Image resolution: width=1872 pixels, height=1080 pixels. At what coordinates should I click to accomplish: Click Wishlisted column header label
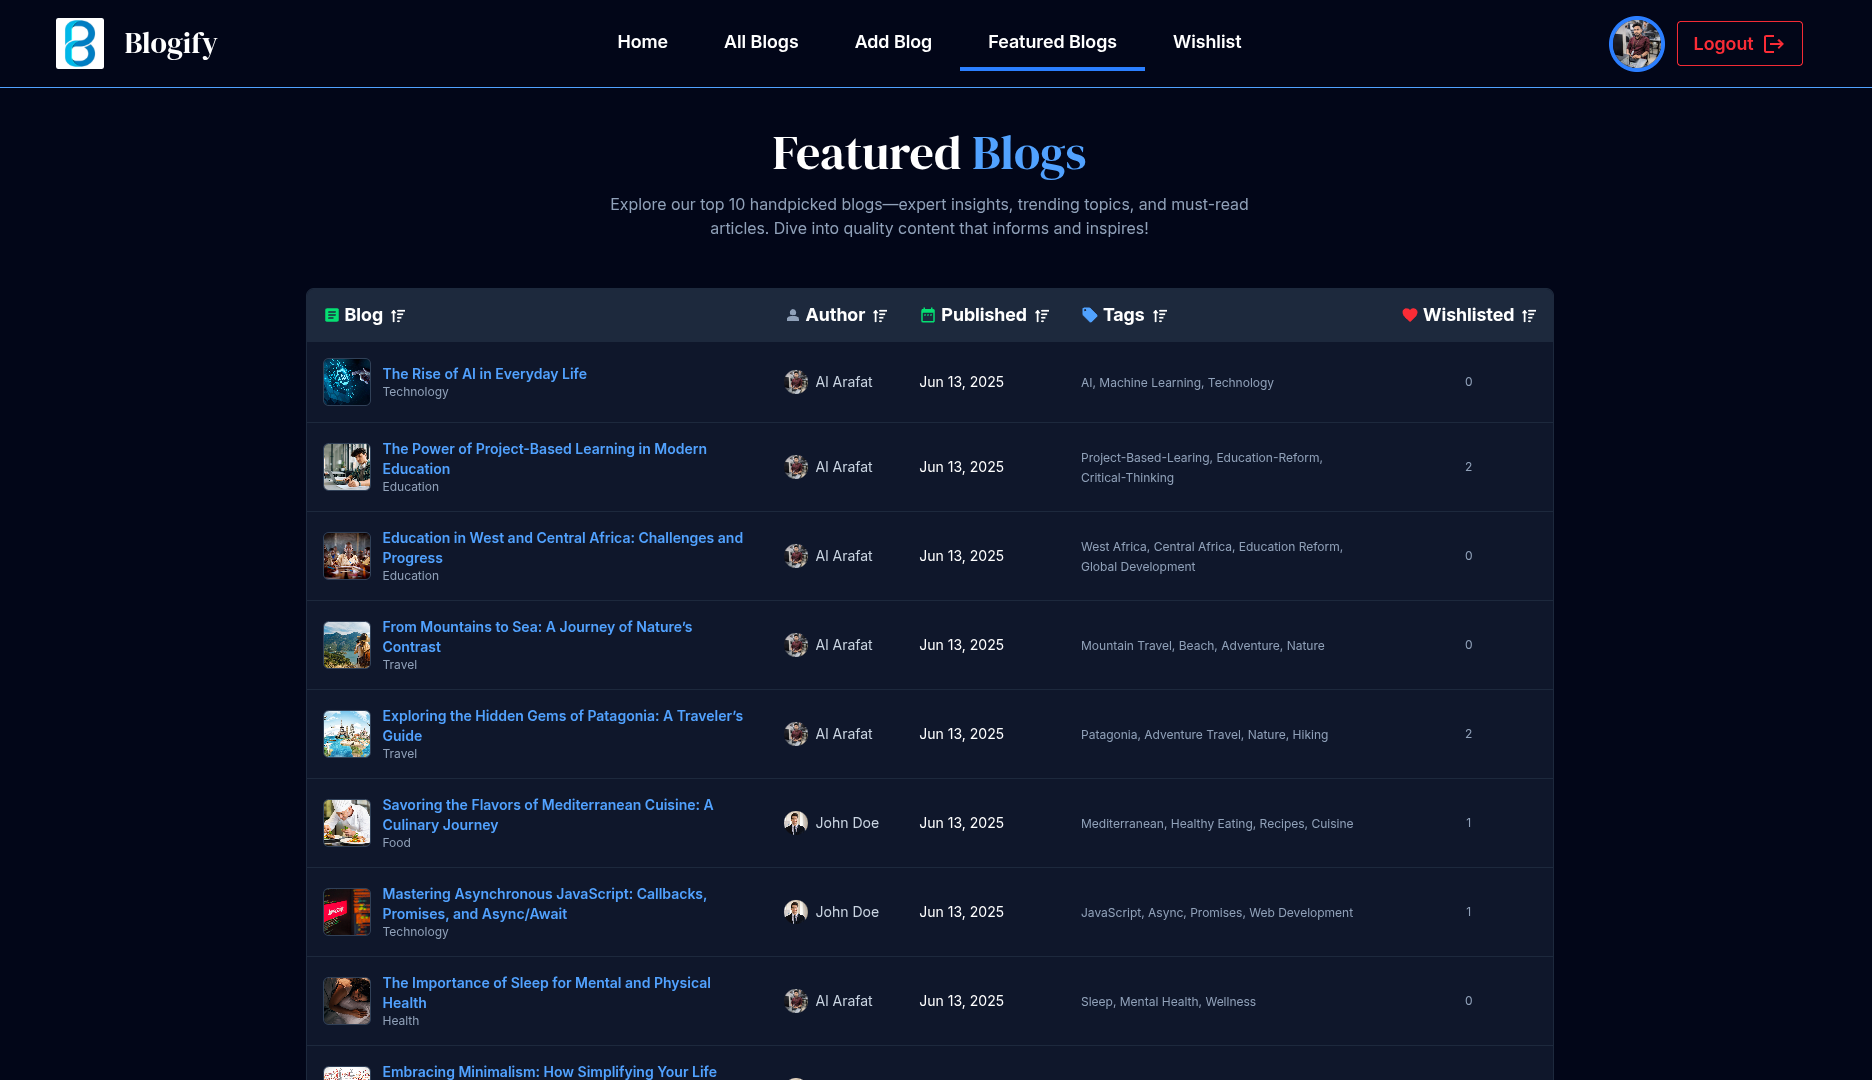pyautogui.click(x=1468, y=315)
